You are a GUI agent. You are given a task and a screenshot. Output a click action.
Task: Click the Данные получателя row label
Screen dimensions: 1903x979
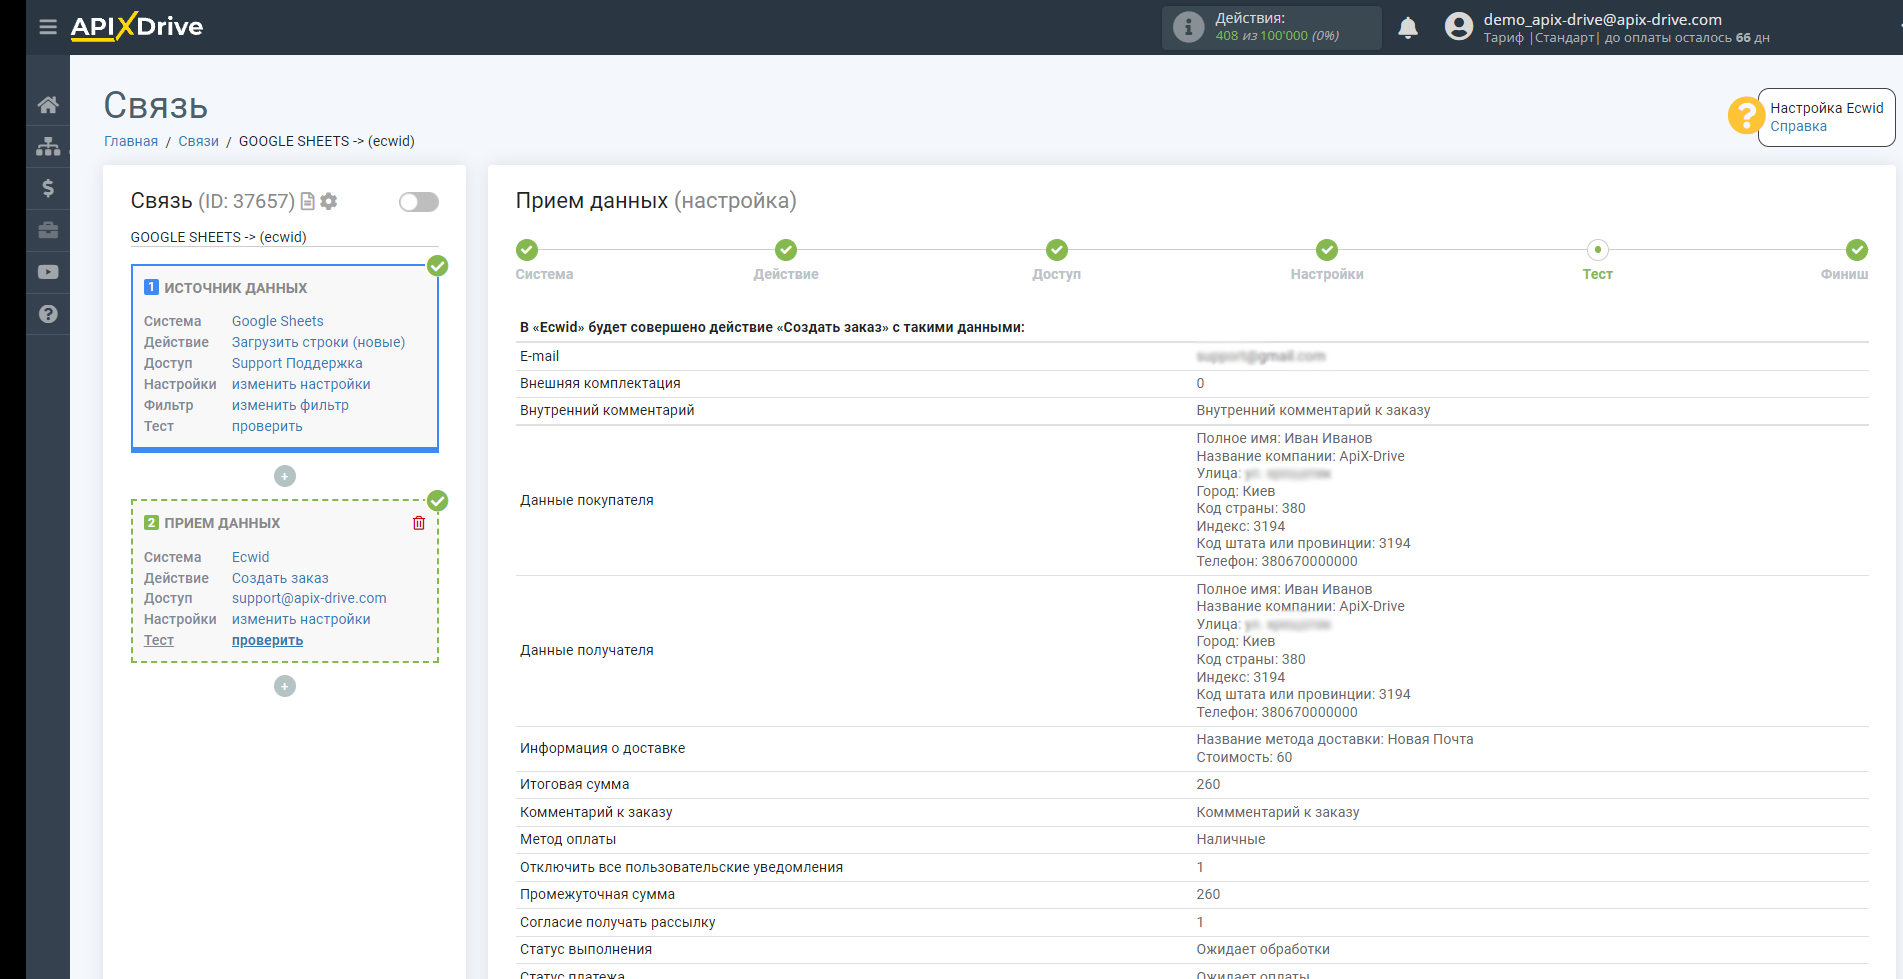coord(586,650)
